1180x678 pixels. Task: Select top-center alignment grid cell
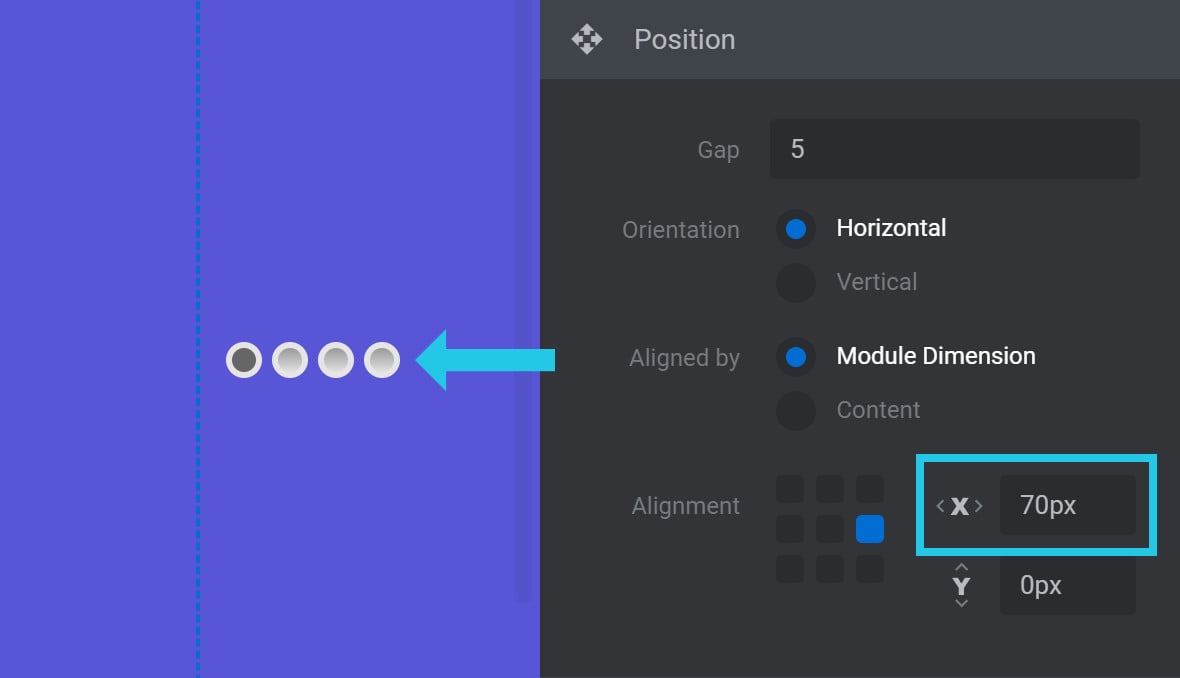pyautogui.click(x=830, y=489)
